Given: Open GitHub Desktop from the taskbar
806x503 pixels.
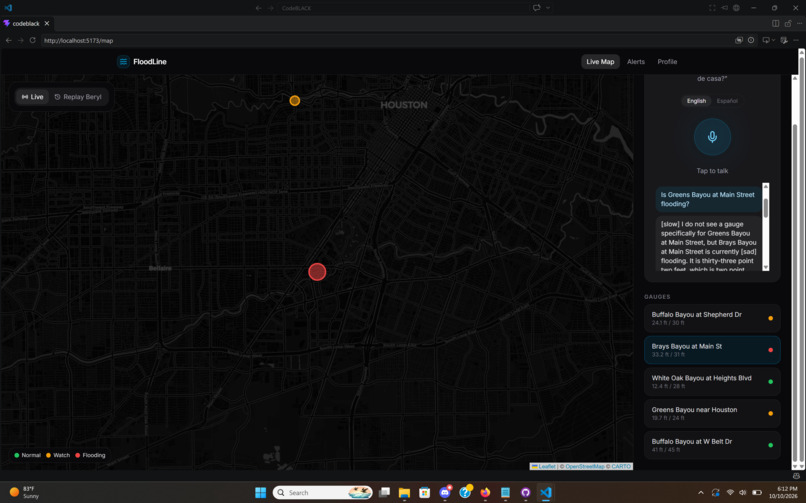Looking at the screenshot, I should coord(525,493).
